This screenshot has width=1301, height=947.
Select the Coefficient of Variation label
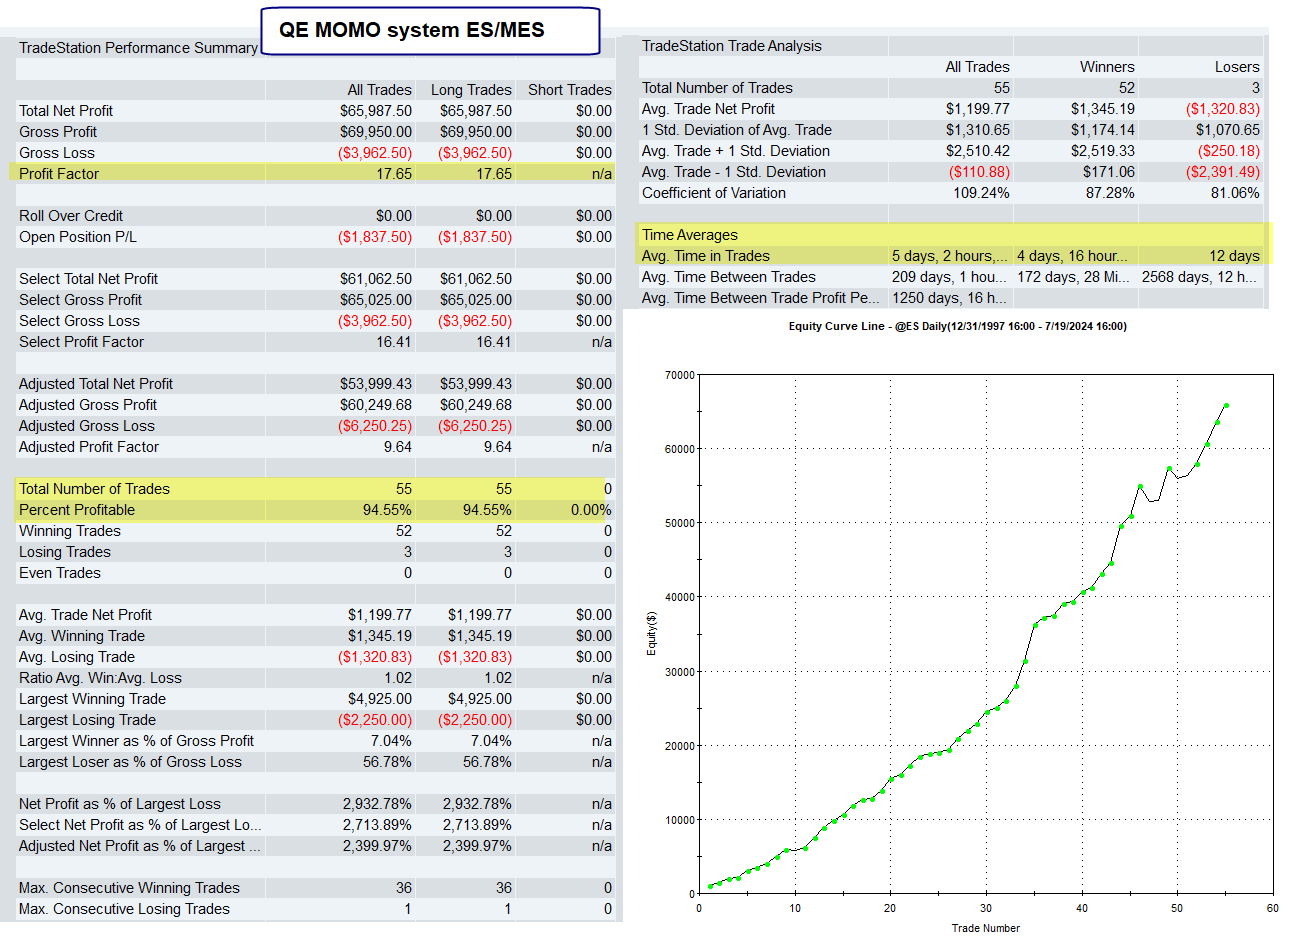tap(714, 193)
